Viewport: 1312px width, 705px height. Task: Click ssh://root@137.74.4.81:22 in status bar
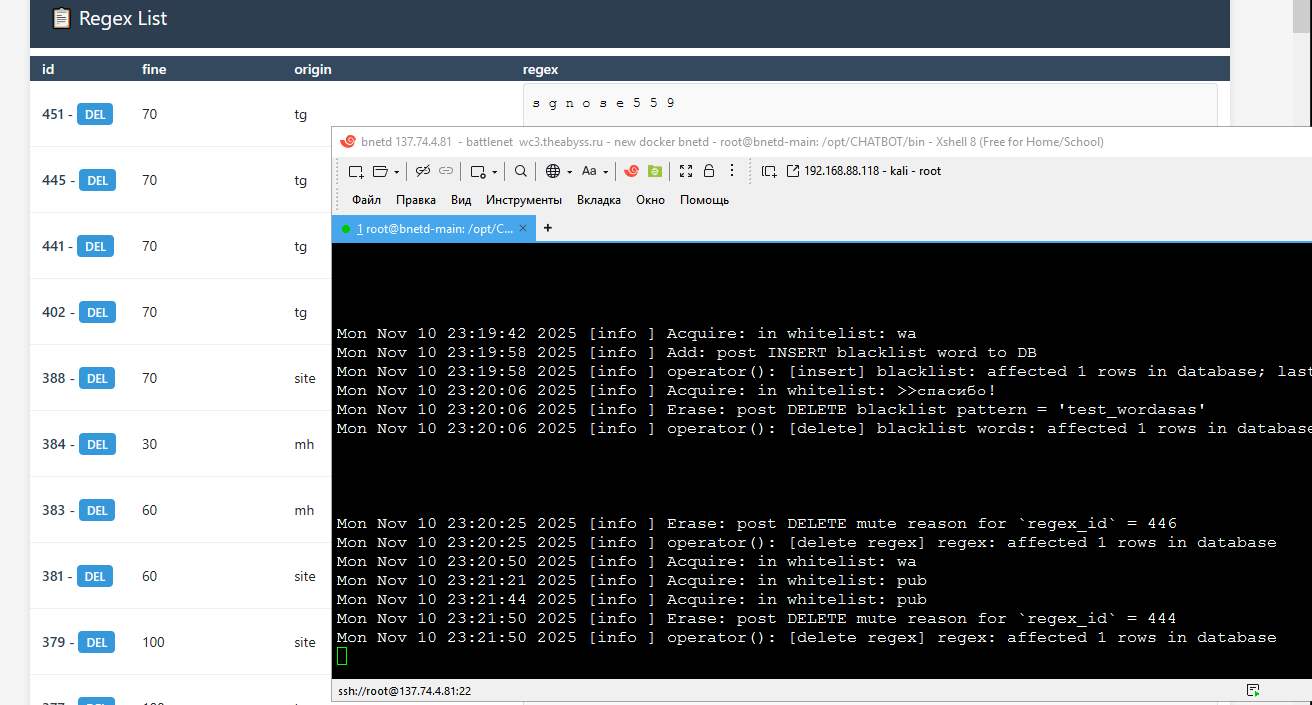click(x=405, y=691)
